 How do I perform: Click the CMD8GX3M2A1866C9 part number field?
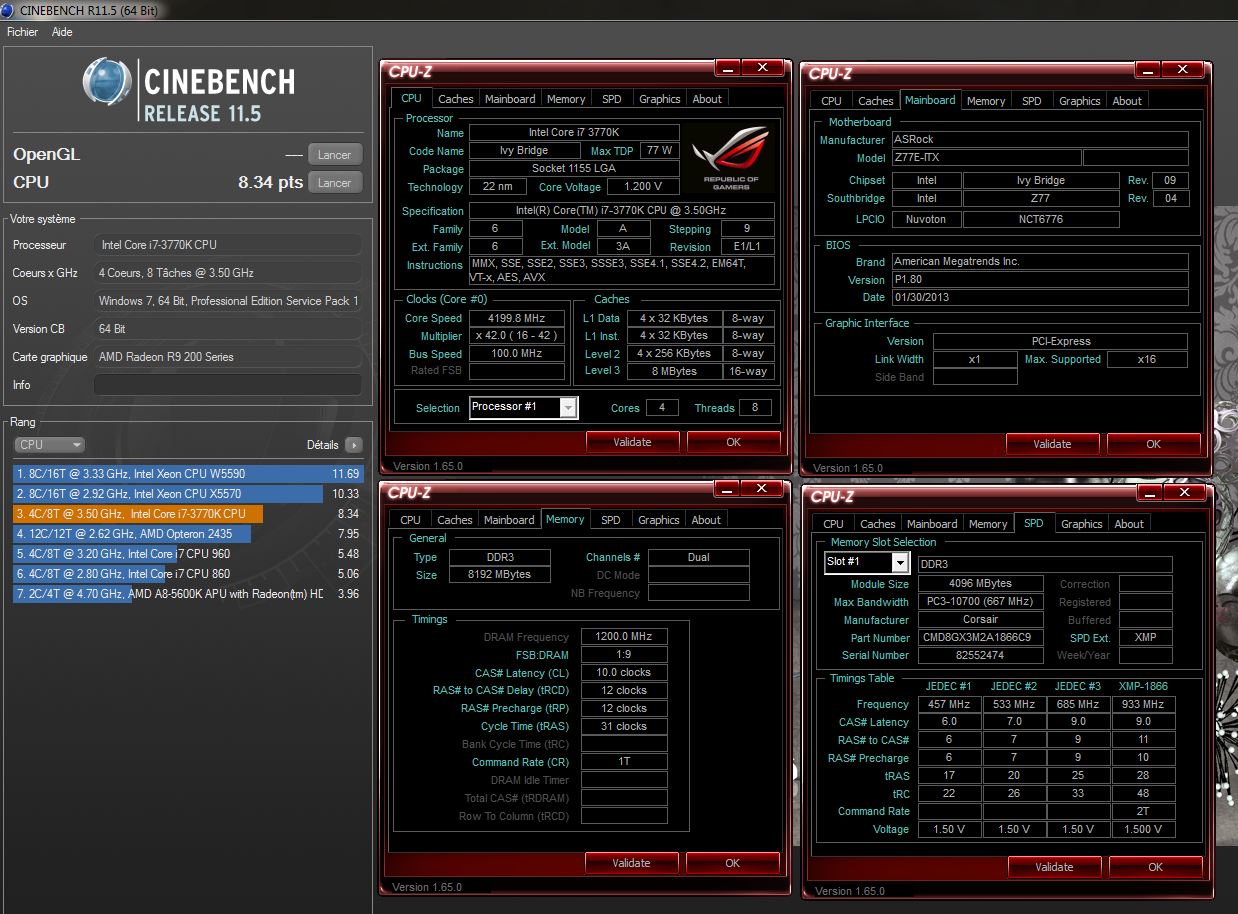point(983,638)
